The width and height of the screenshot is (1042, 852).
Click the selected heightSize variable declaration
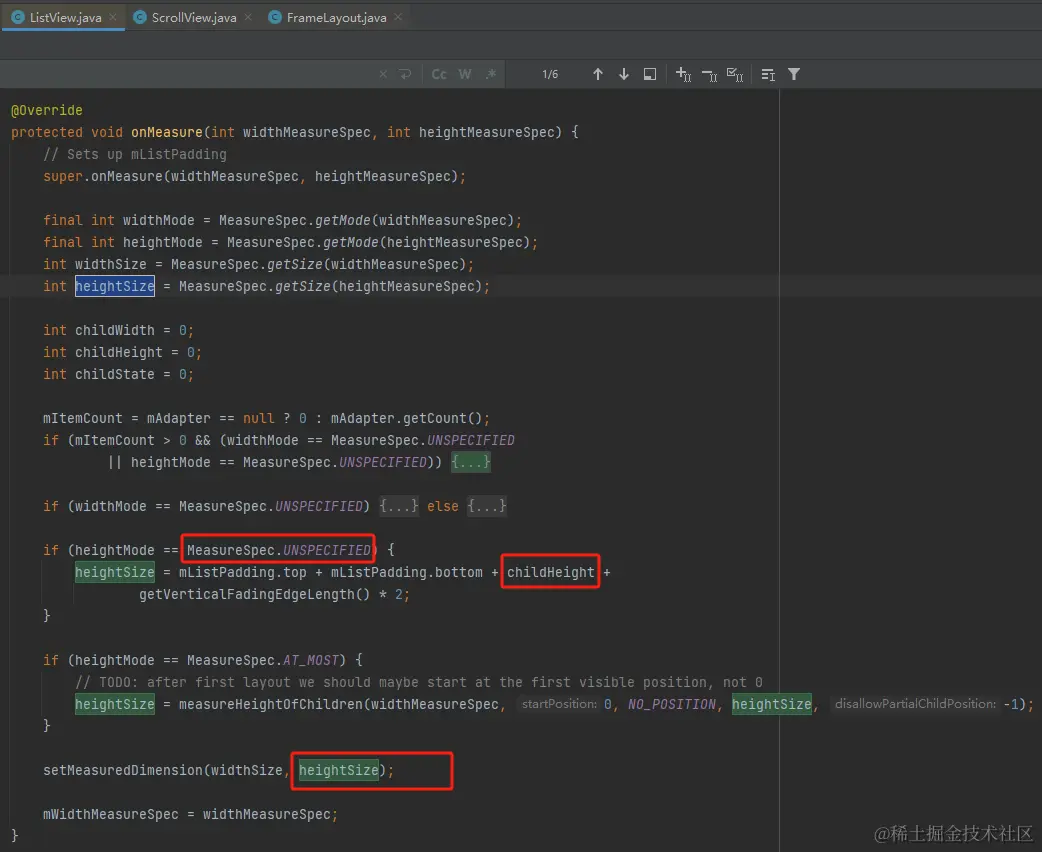pos(114,286)
